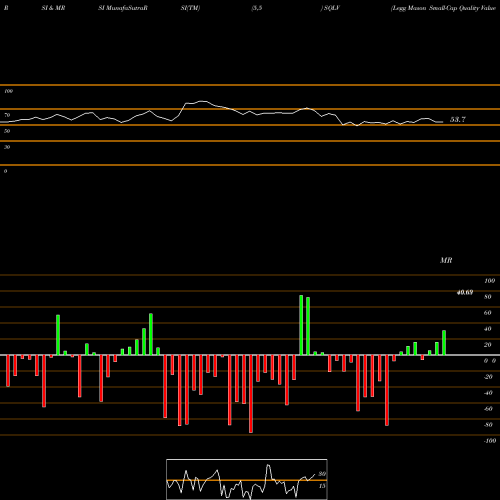Click the "Legg Mason Small-Cap Quality Value" title
The image size is (500, 500).
coord(444,8)
